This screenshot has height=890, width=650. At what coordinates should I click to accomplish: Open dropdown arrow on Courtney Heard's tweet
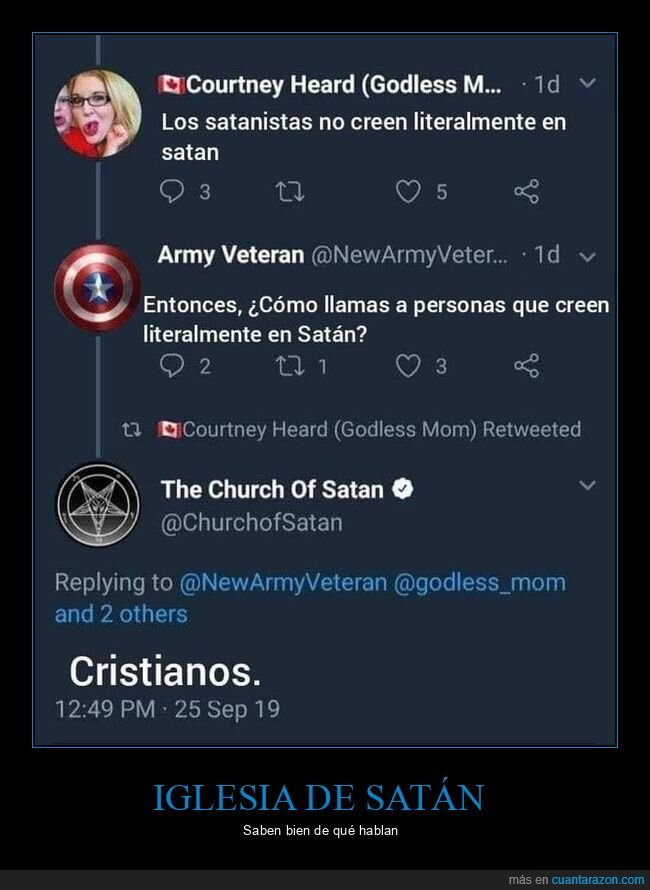[x=588, y=84]
